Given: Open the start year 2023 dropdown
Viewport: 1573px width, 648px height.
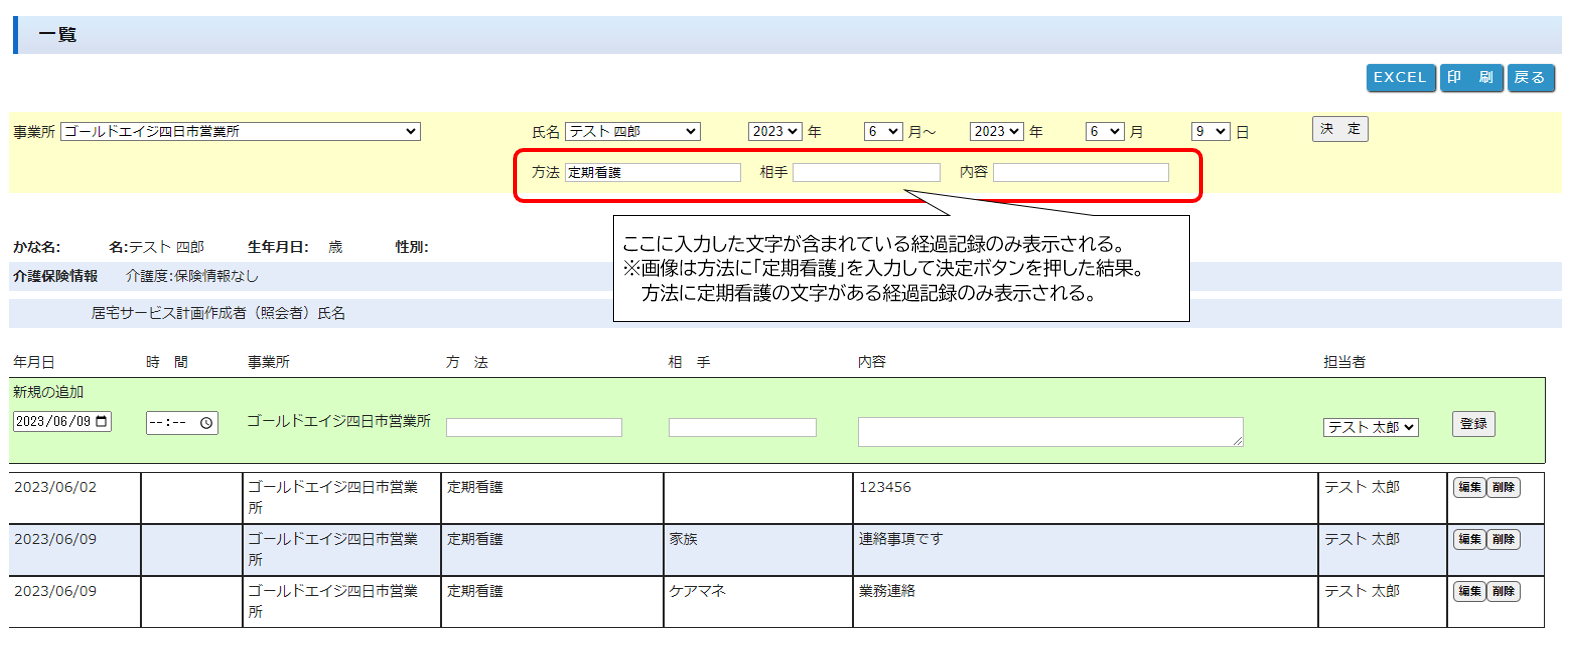Looking at the screenshot, I should click(x=775, y=132).
